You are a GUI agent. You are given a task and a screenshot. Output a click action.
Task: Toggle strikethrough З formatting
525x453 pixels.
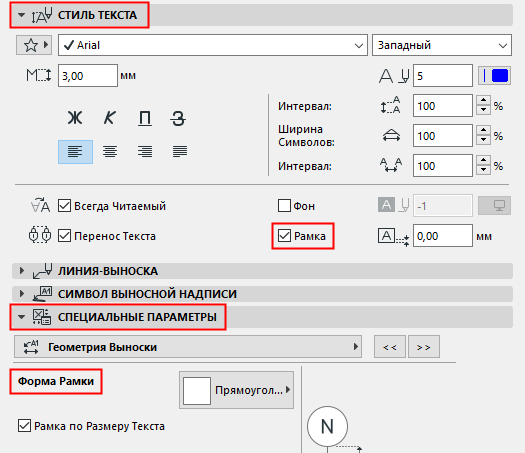(x=178, y=118)
